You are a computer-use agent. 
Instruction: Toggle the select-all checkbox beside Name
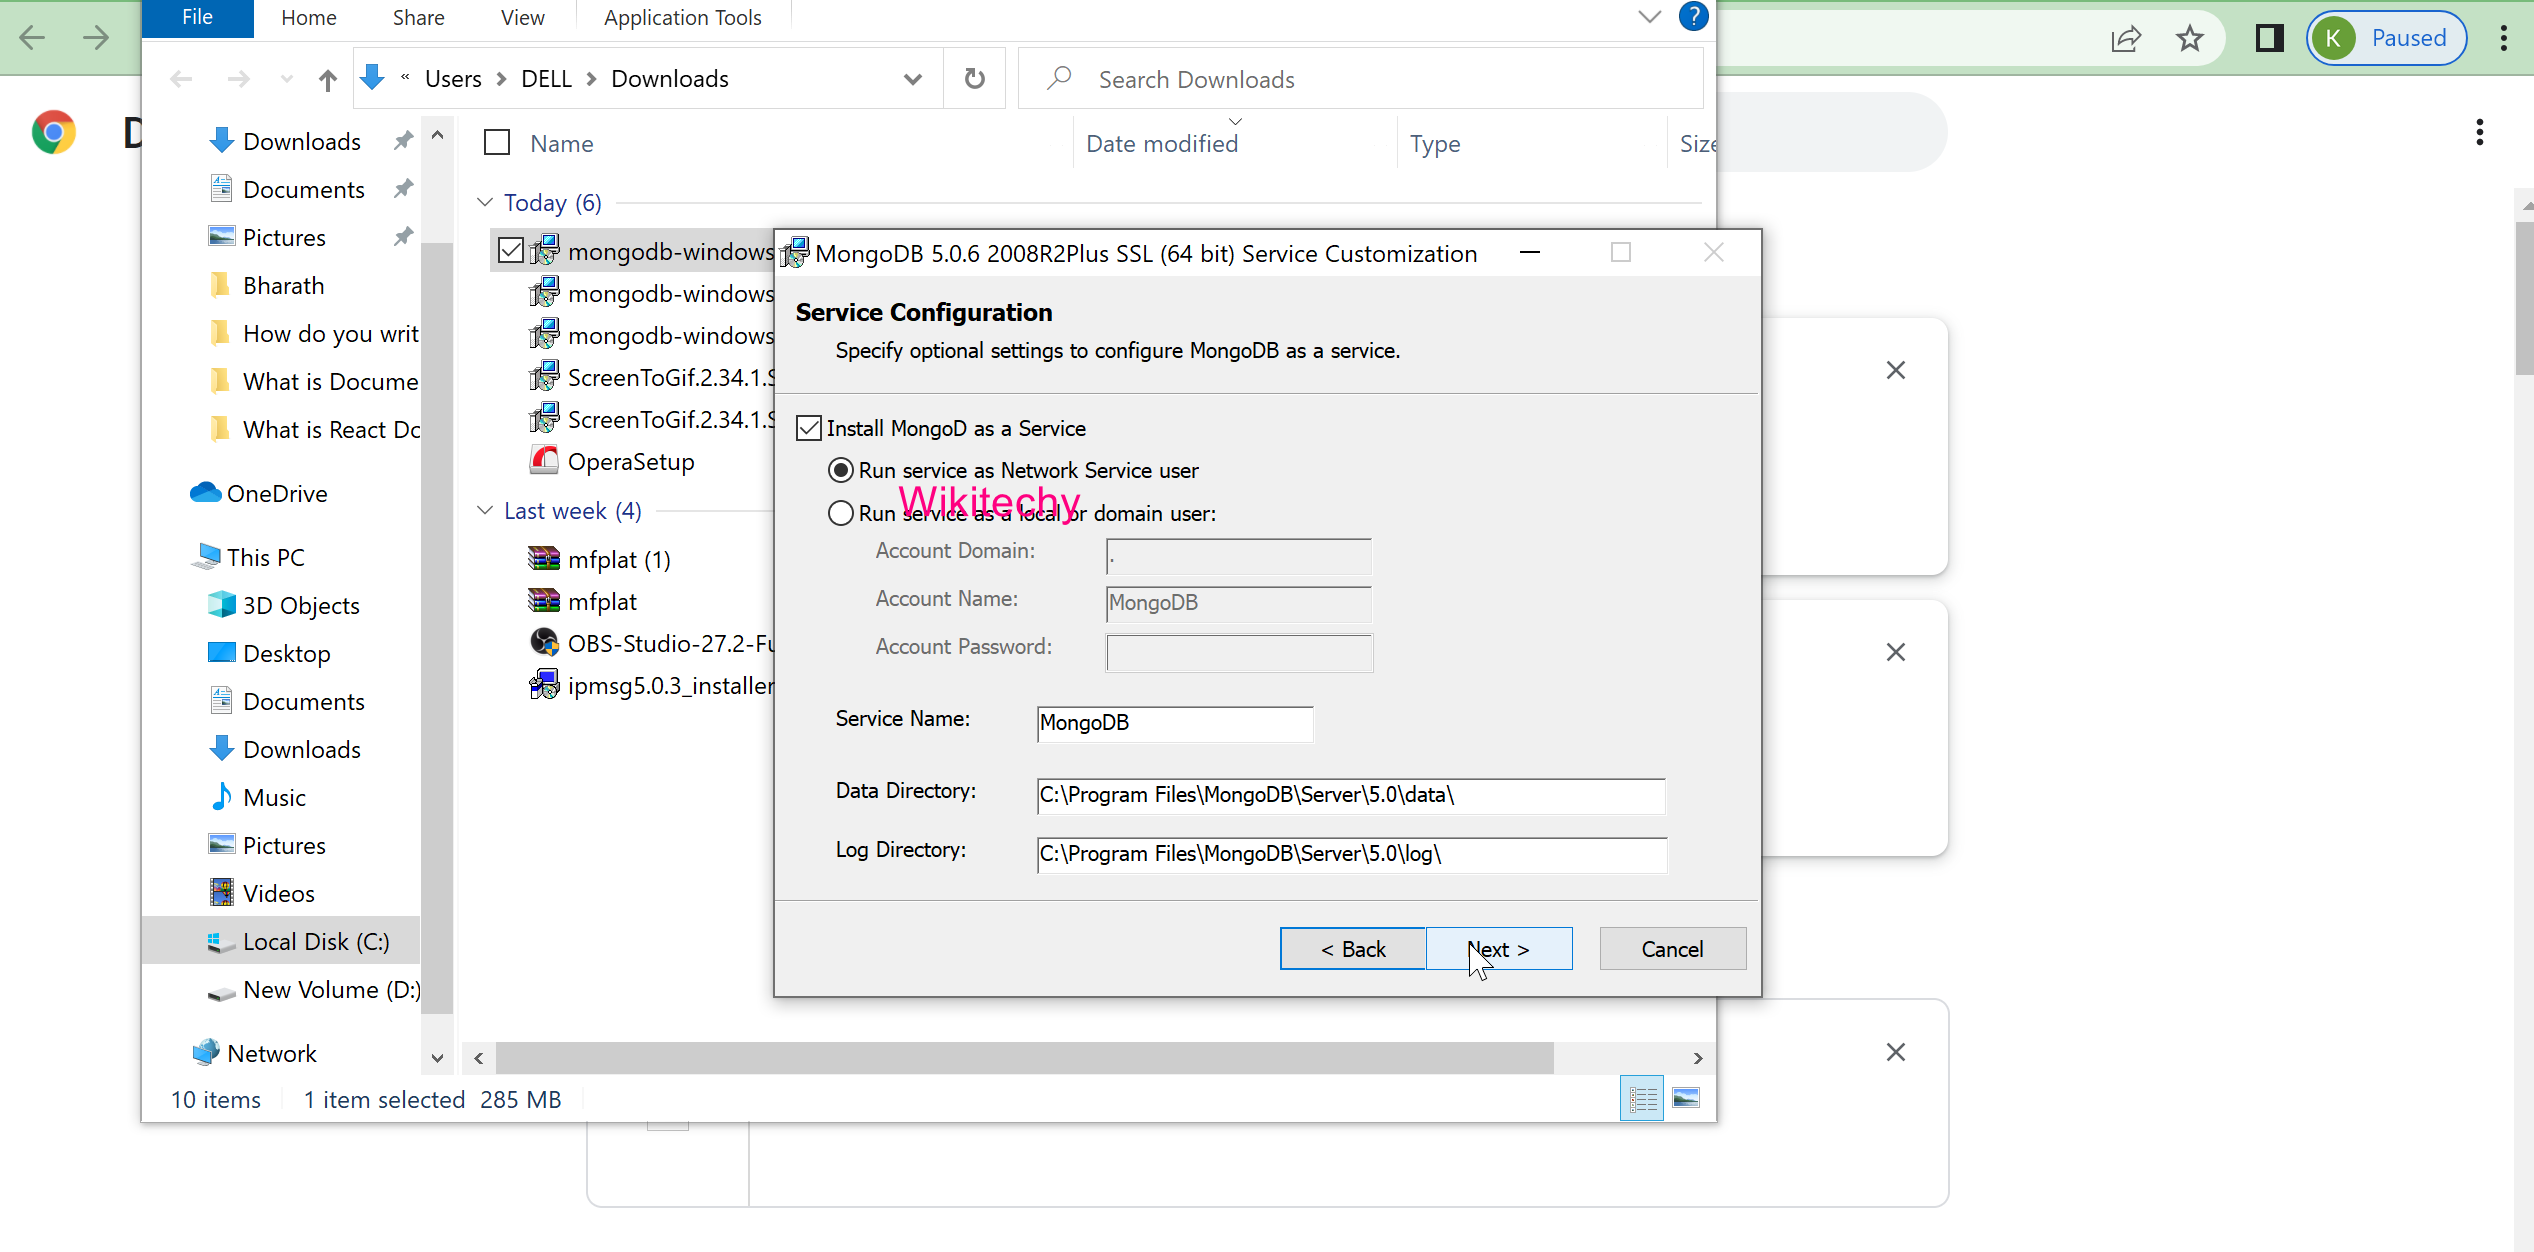[497, 143]
